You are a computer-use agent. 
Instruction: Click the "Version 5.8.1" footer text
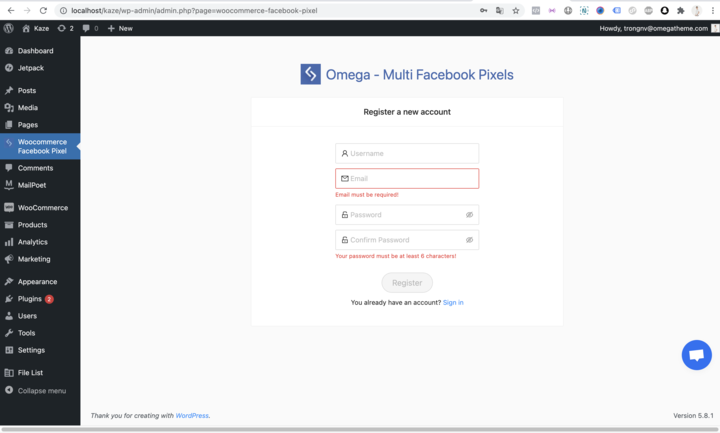coord(693,416)
